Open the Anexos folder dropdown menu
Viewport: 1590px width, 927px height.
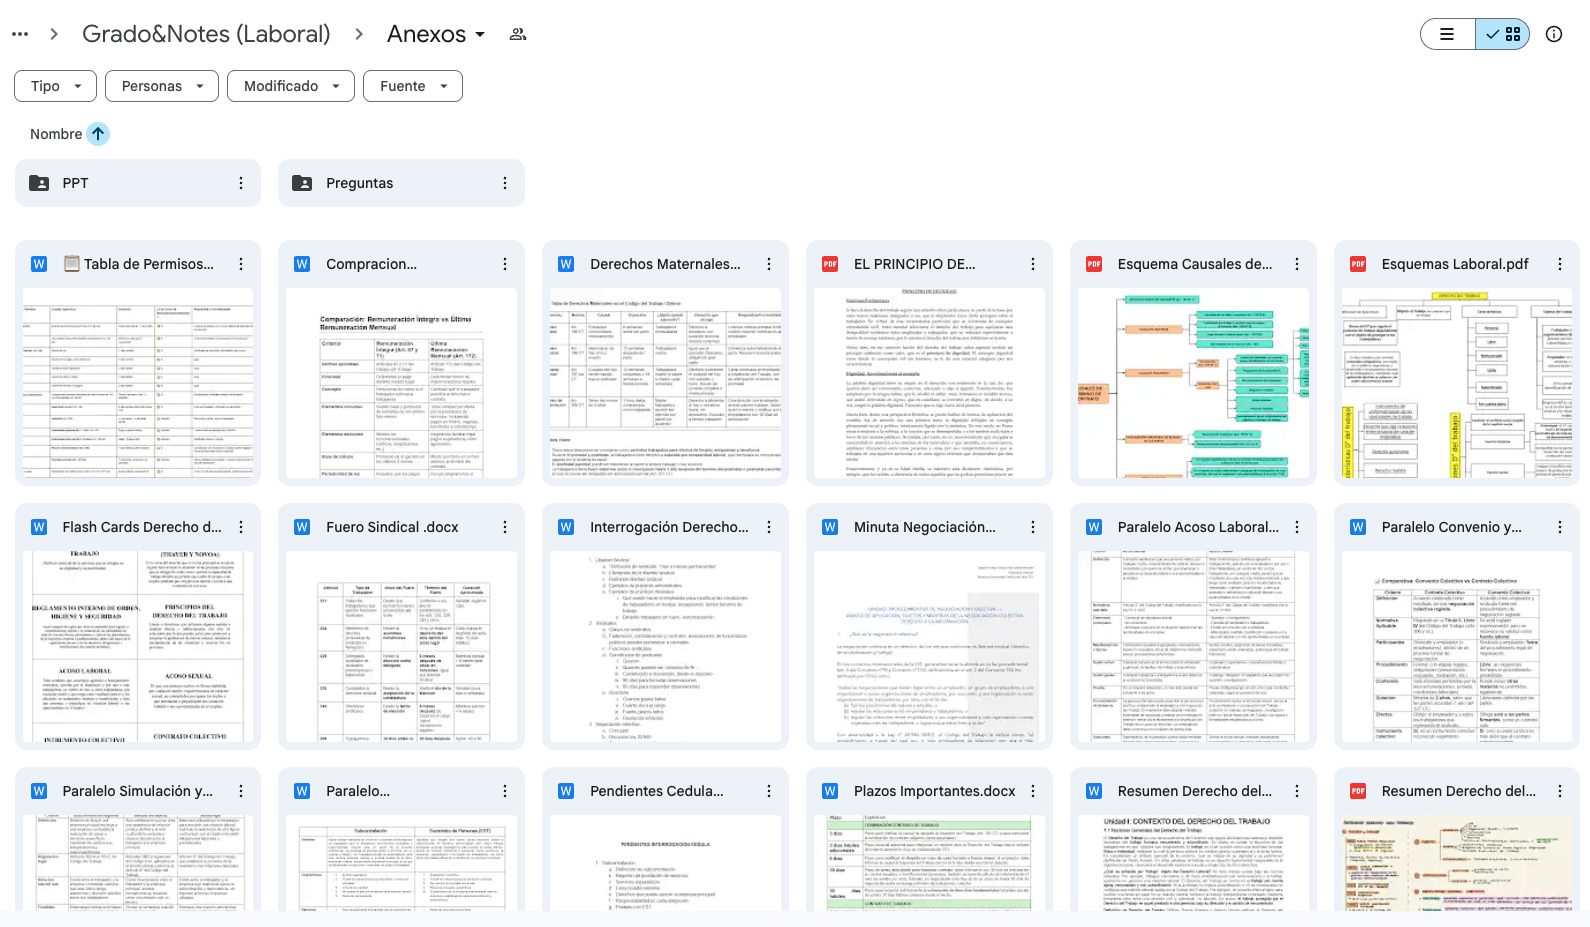pos(480,34)
